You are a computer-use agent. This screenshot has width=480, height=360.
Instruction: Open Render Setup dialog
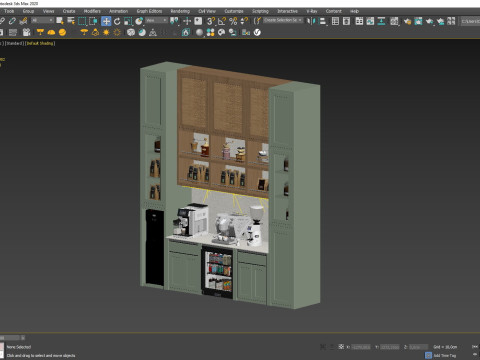pyautogui.click(x=407, y=21)
